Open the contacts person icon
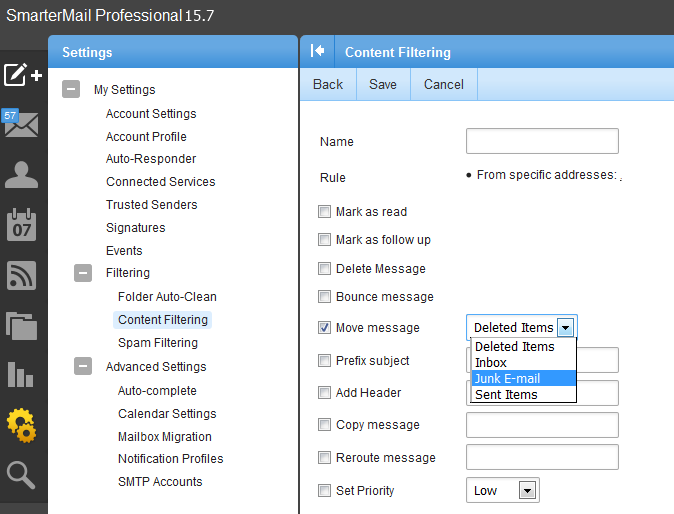The height and width of the screenshot is (514, 674). (22, 175)
